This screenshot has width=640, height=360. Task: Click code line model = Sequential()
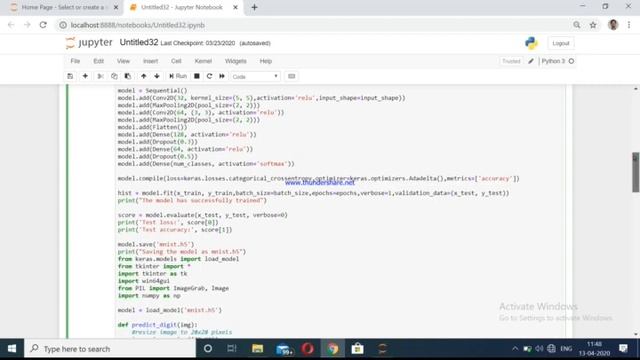tap(152, 91)
